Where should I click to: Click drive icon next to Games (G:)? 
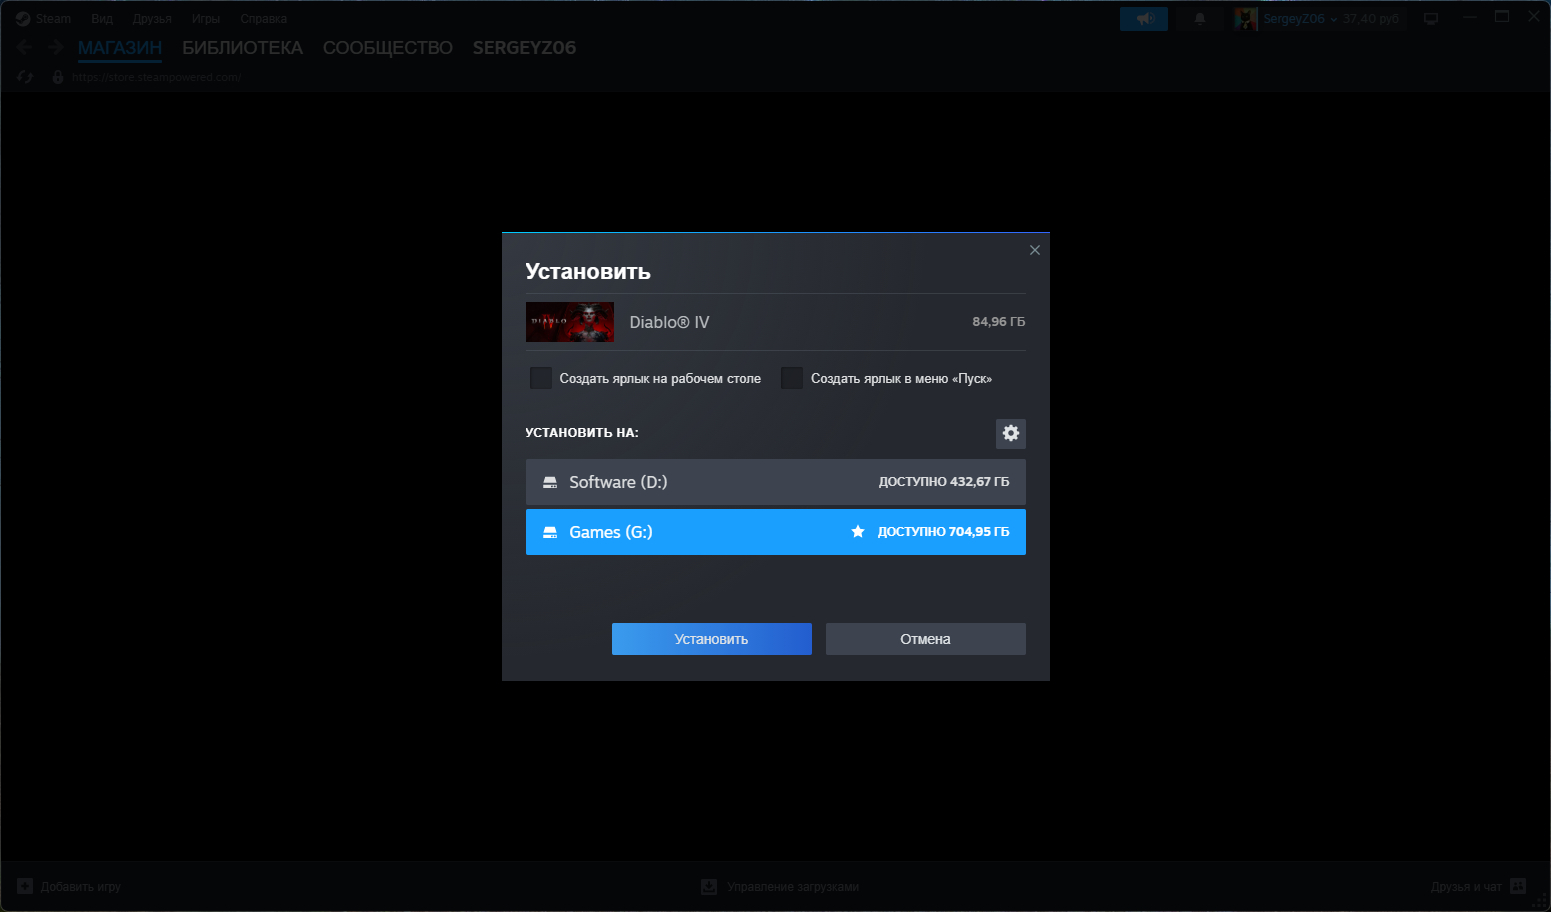[550, 532]
